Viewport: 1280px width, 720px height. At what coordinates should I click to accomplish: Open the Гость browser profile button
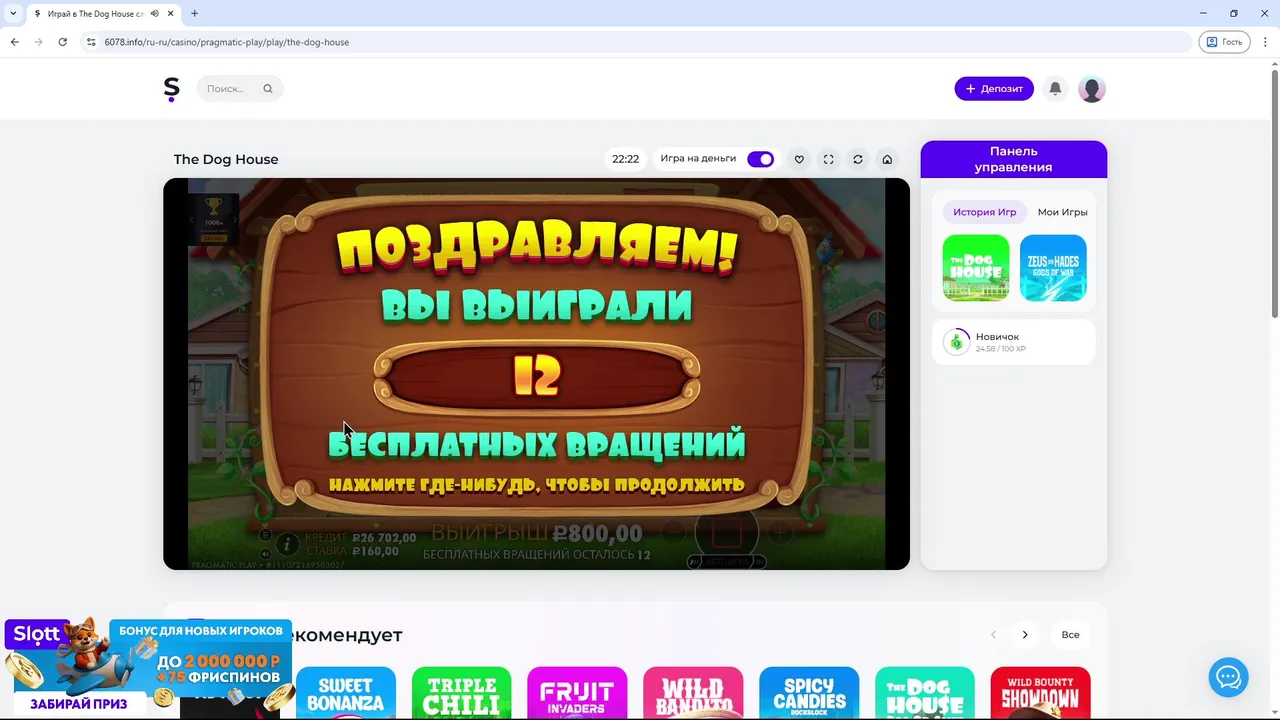(x=1224, y=42)
